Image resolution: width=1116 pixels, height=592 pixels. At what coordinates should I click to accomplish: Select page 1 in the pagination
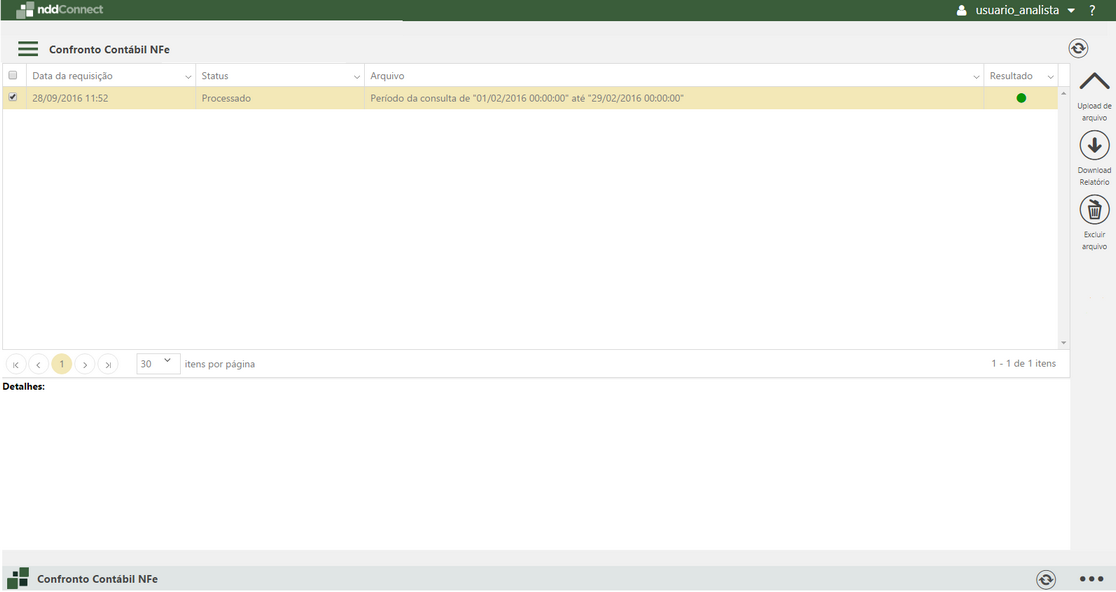[x=61, y=363]
